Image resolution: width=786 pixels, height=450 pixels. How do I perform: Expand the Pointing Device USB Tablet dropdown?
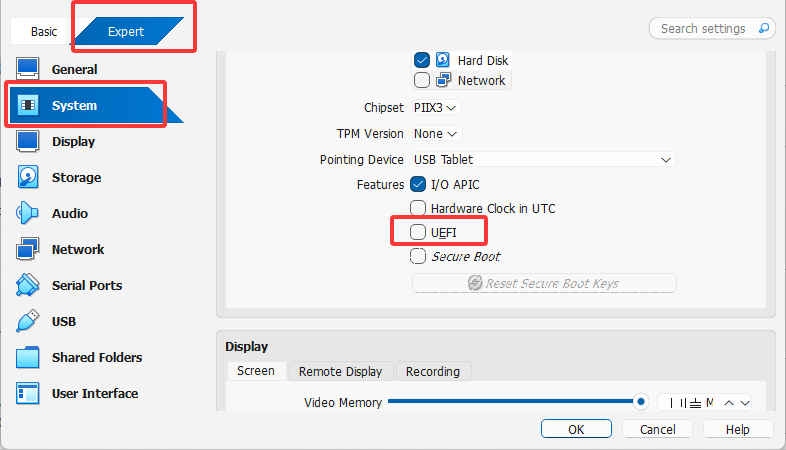[x=544, y=159]
